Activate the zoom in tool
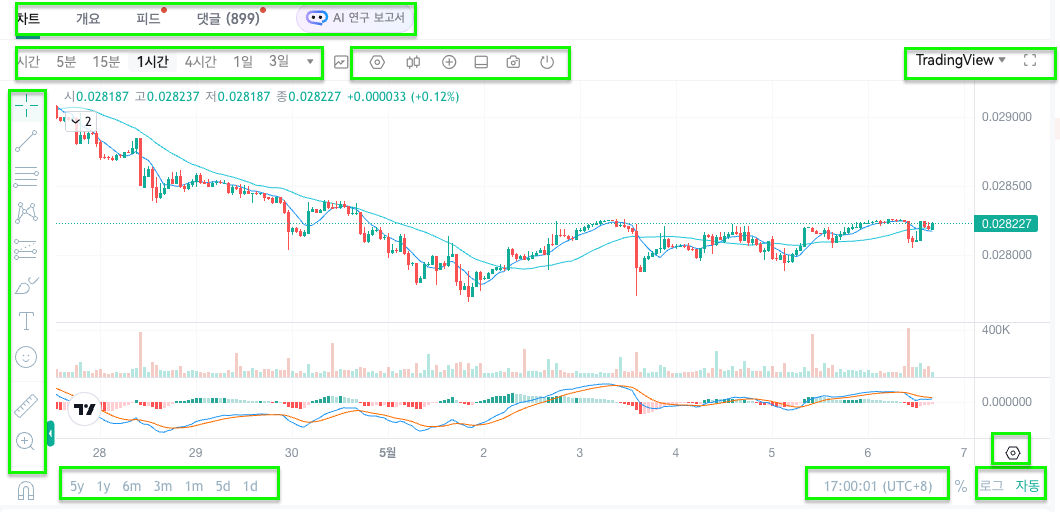The image size is (1060, 512). (x=26, y=442)
